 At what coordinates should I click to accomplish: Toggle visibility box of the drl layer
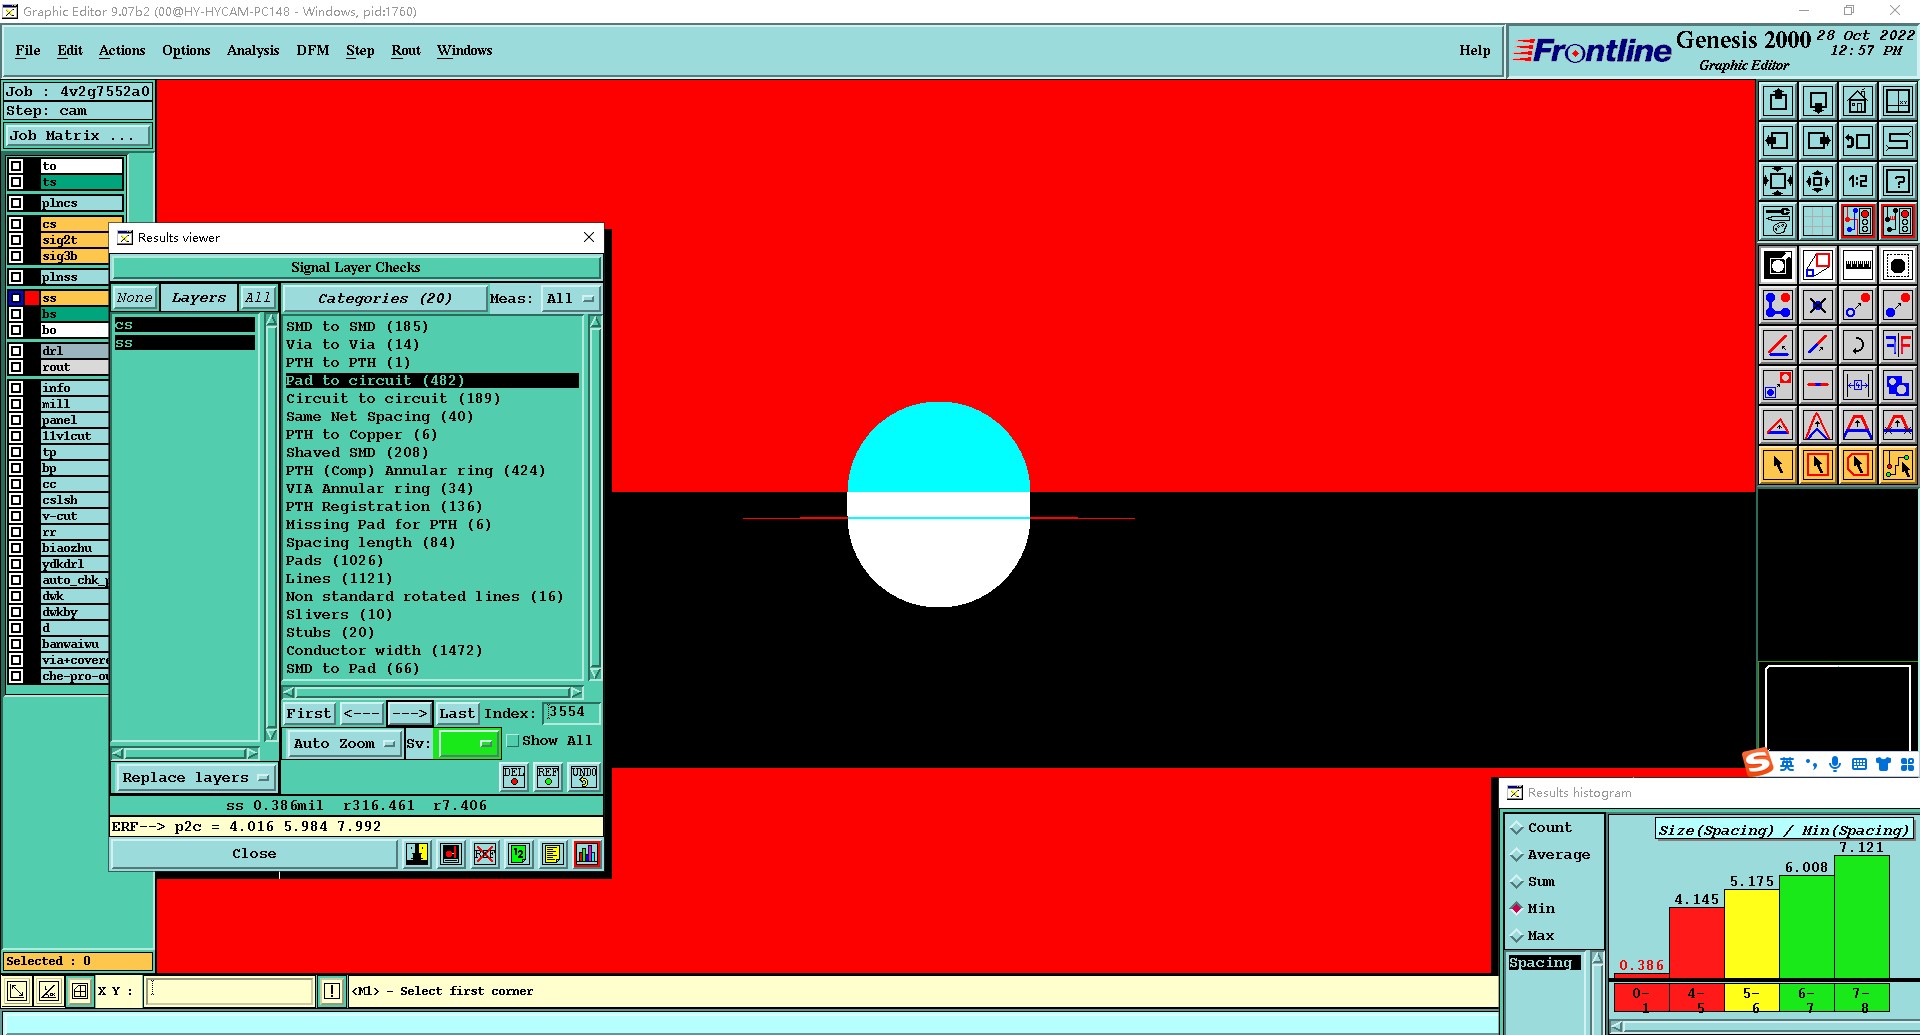(x=16, y=351)
